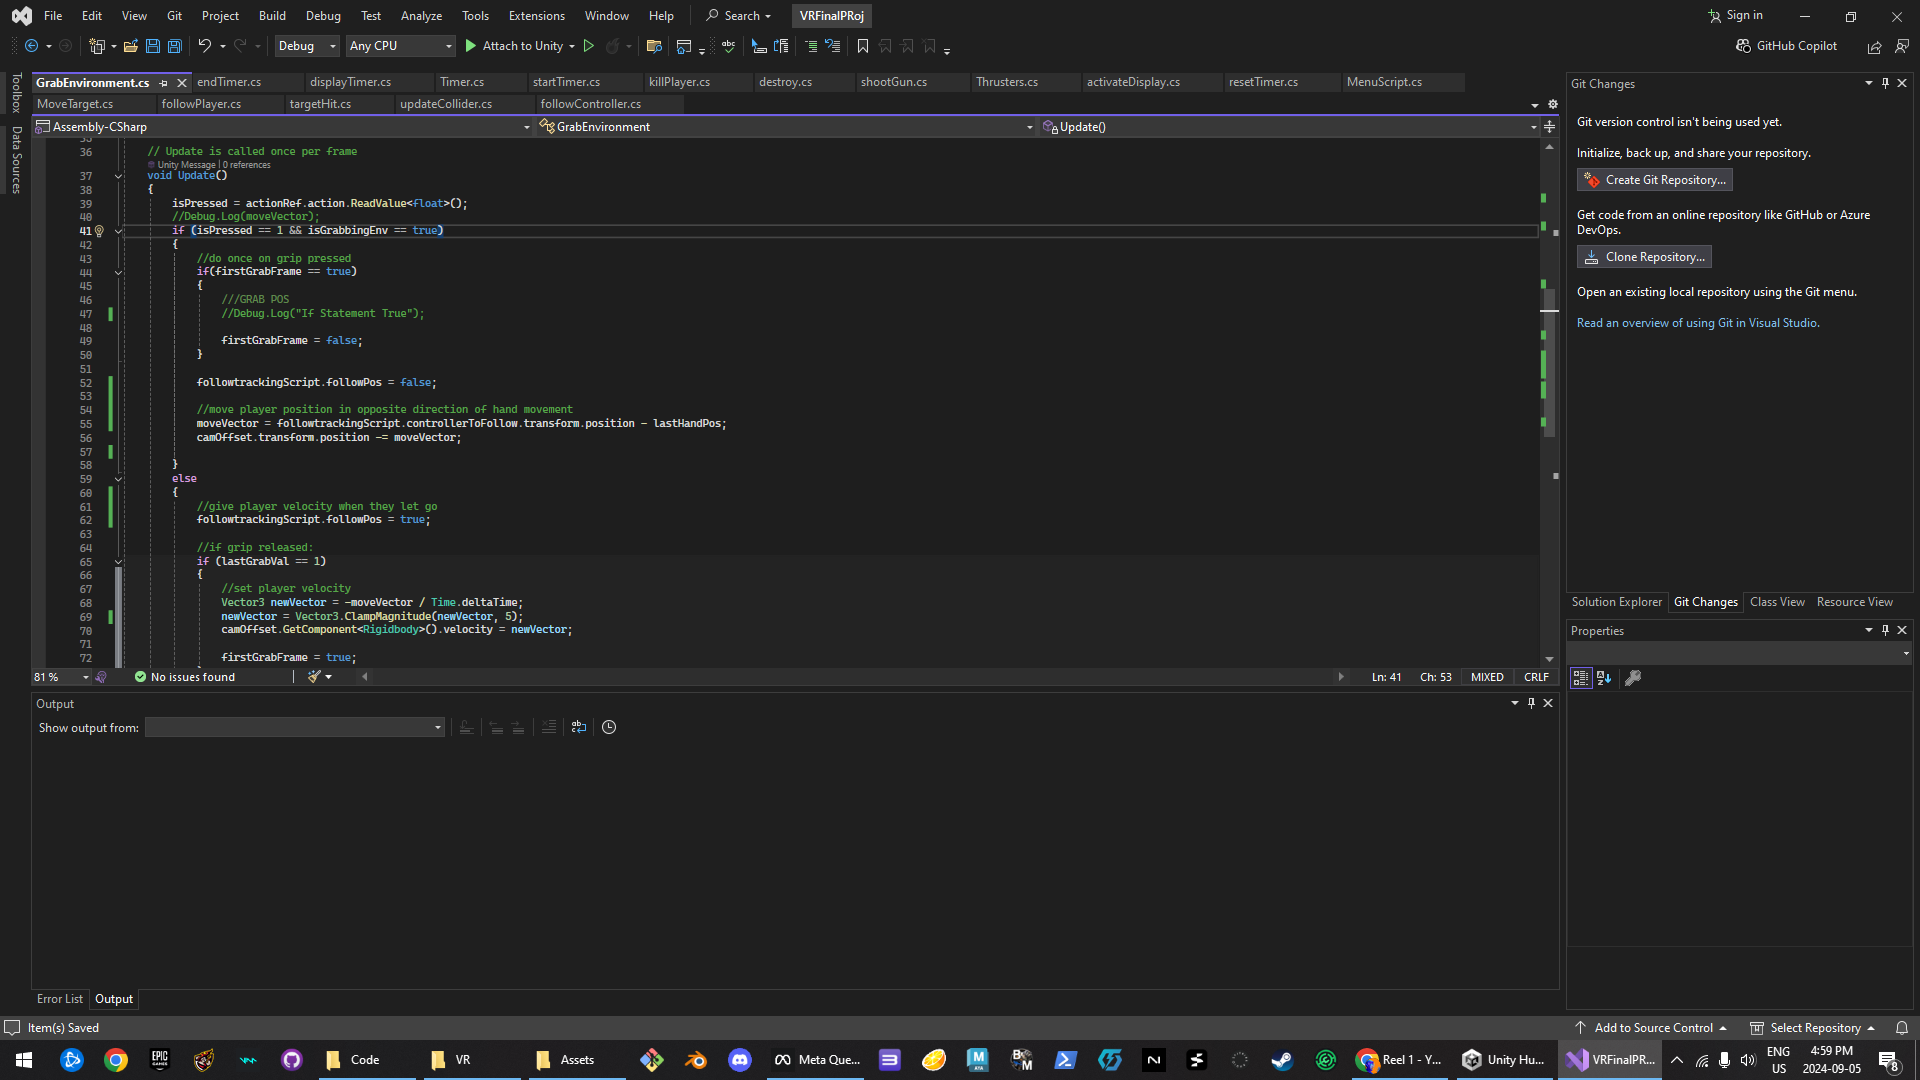Click Create Git Repository button
The height and width of the screenshot is (1080, 1920).
[x=1655, y=180]
